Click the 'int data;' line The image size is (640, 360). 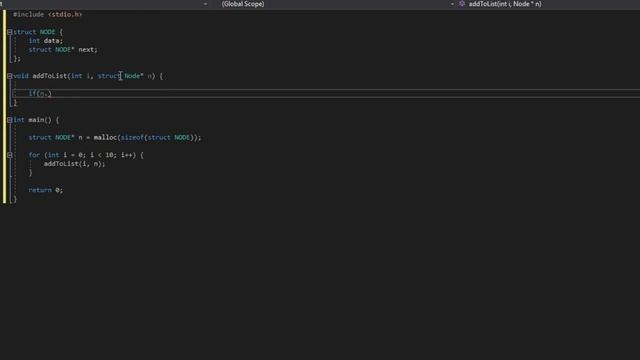(x=46, y=41)
